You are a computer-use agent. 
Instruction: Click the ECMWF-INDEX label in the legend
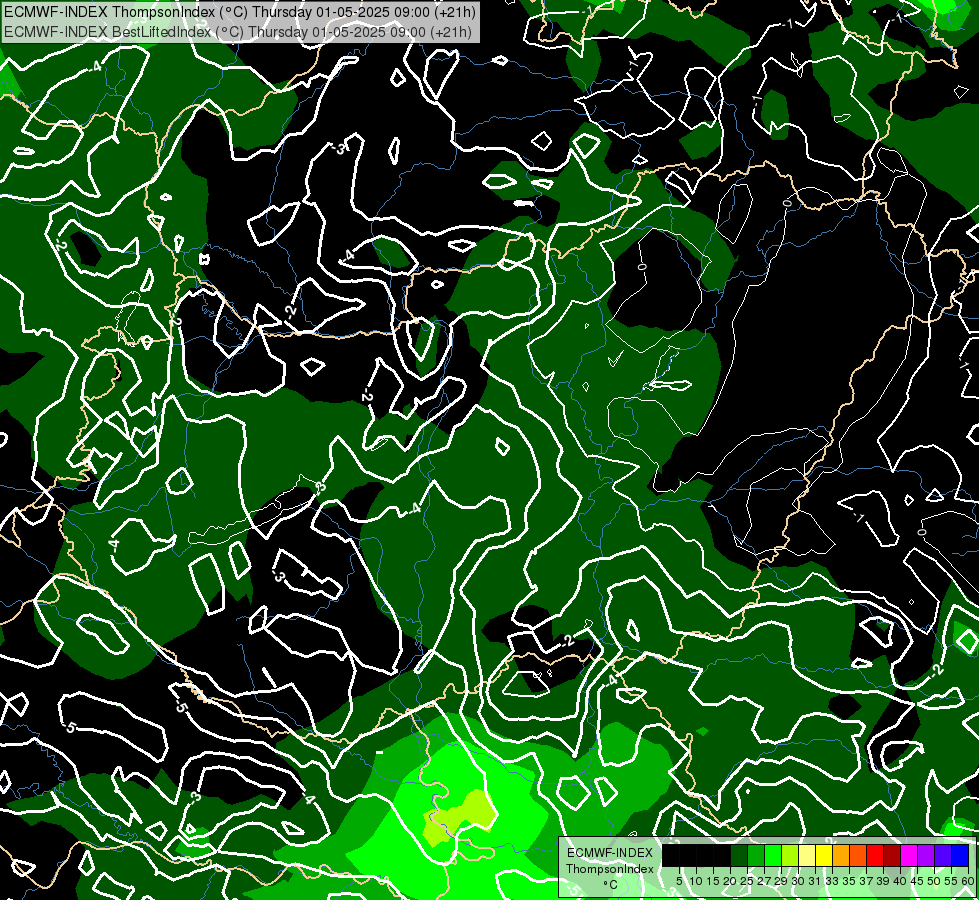(610, 853)
